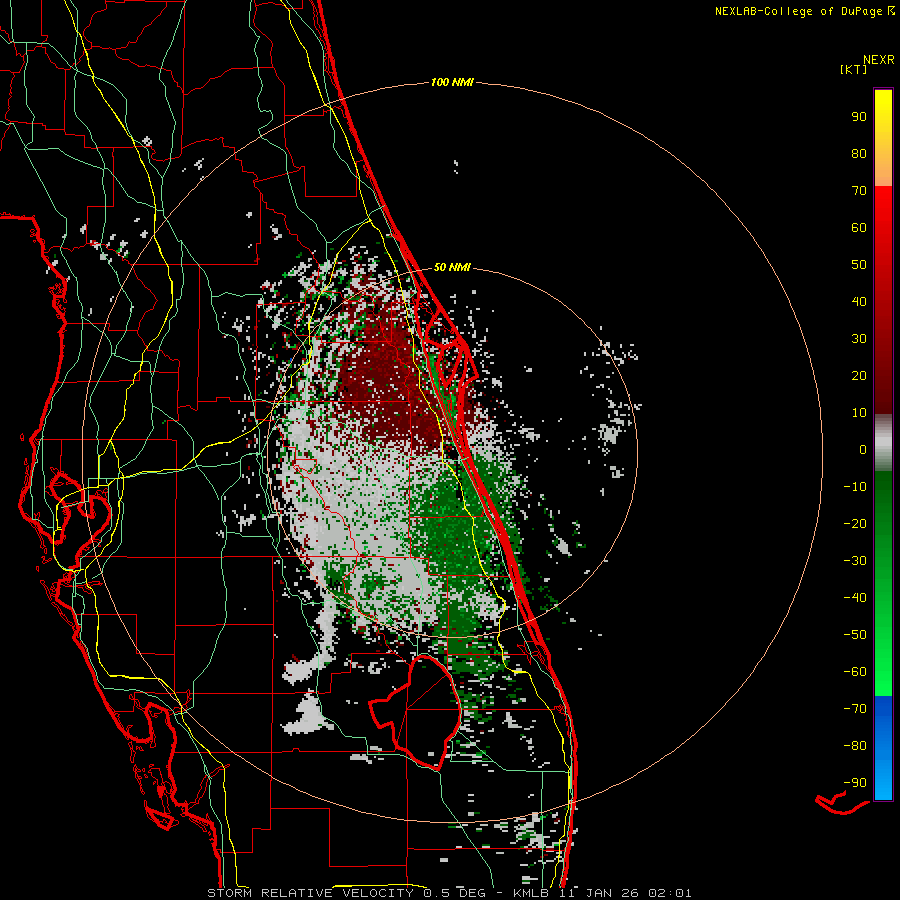The image size is (900, 900).
Task: Click the 70 tick label on velocity scale
Action: pyautogui.click(x=859, y=191)
